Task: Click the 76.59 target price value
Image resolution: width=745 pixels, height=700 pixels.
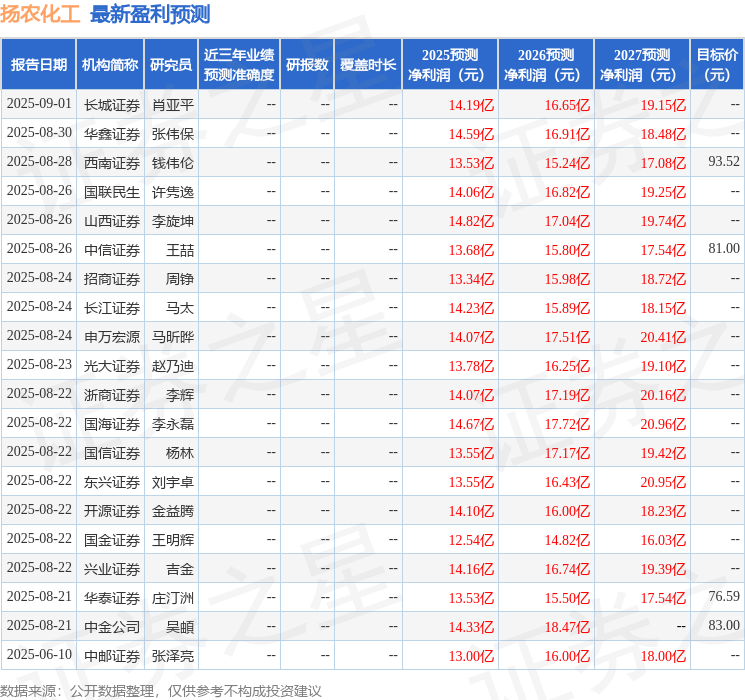Action: click(724, 596)
